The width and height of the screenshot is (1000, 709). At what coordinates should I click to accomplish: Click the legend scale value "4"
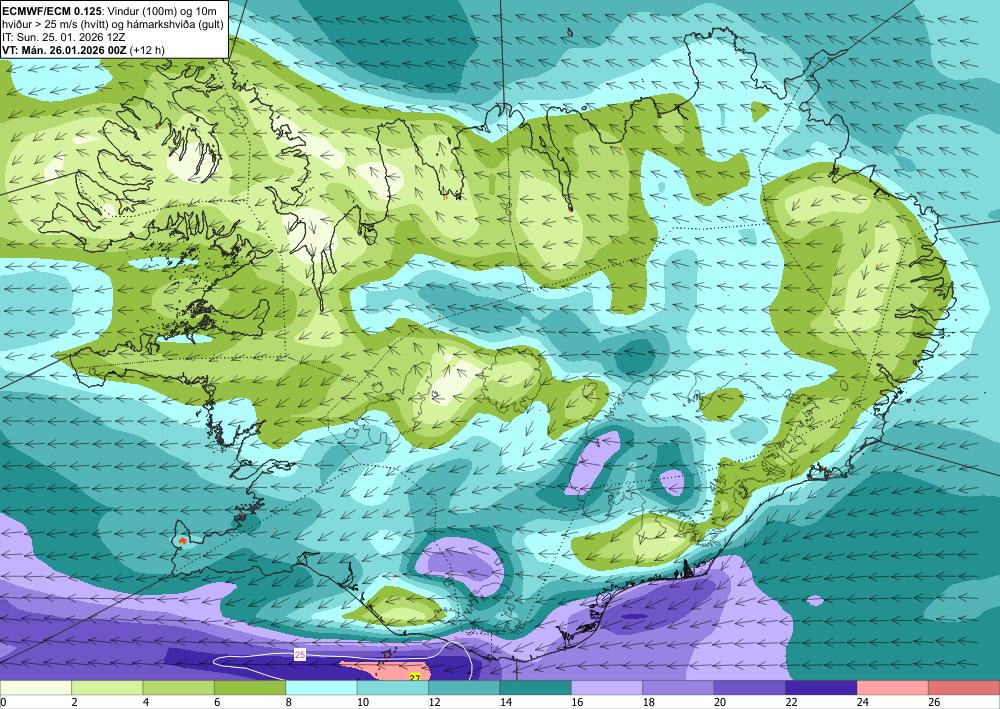(146, 703)
